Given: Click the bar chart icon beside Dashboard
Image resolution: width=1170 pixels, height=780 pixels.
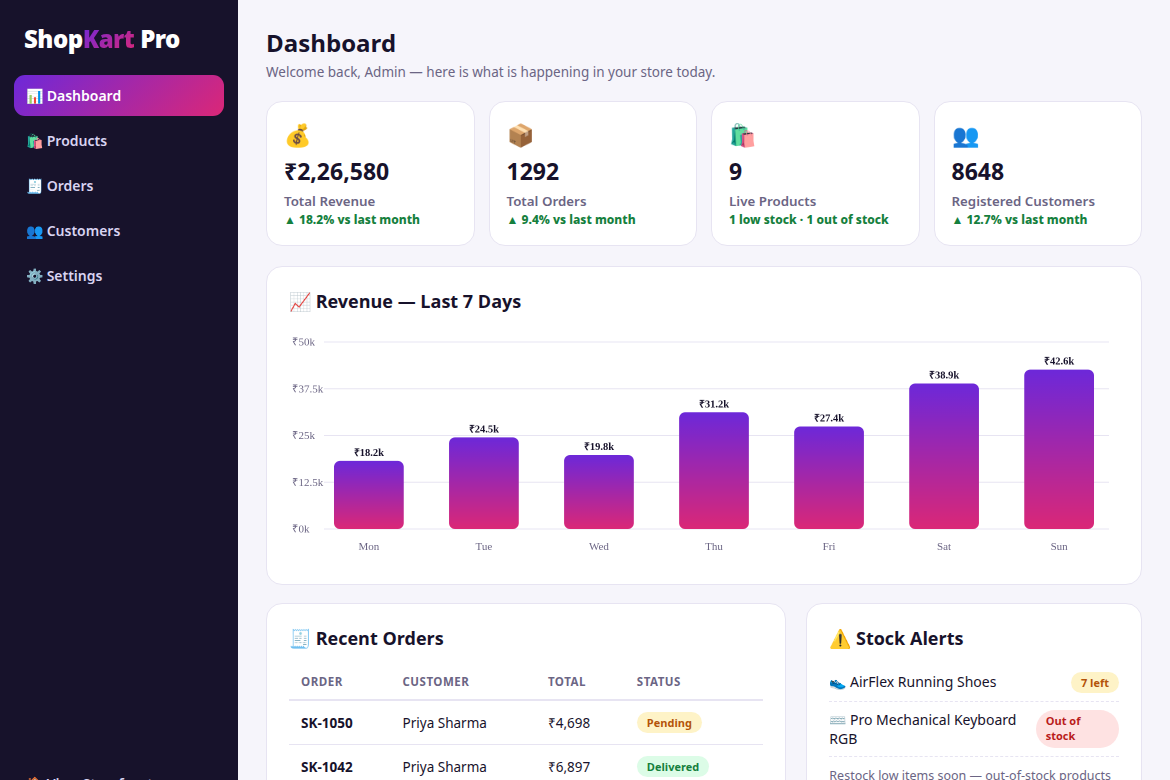Looking at the screenshot, I should click(34, 96).
